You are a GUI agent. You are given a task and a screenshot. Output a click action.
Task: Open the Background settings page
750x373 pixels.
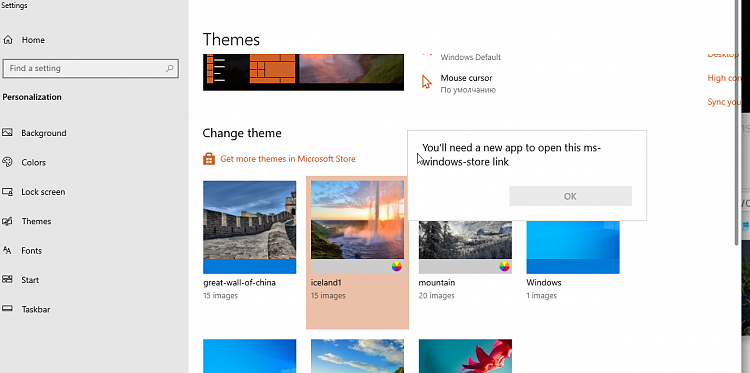44,133
